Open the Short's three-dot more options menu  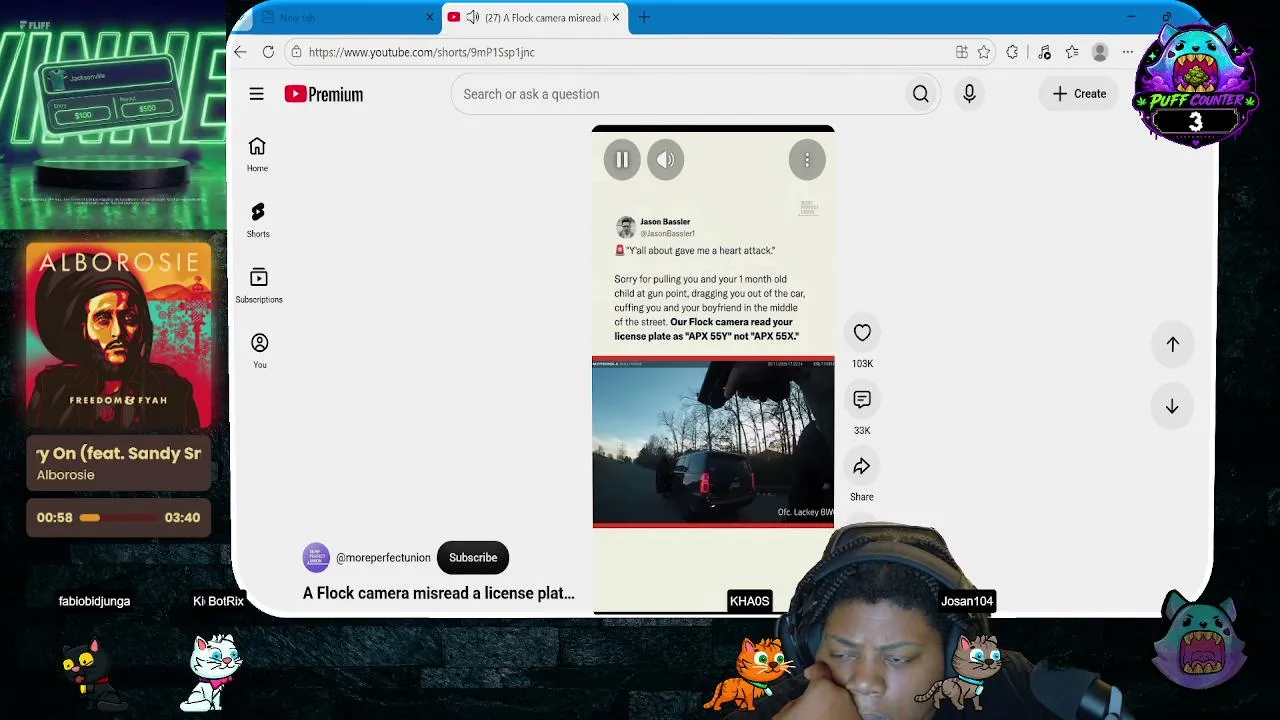click(807, 160)
